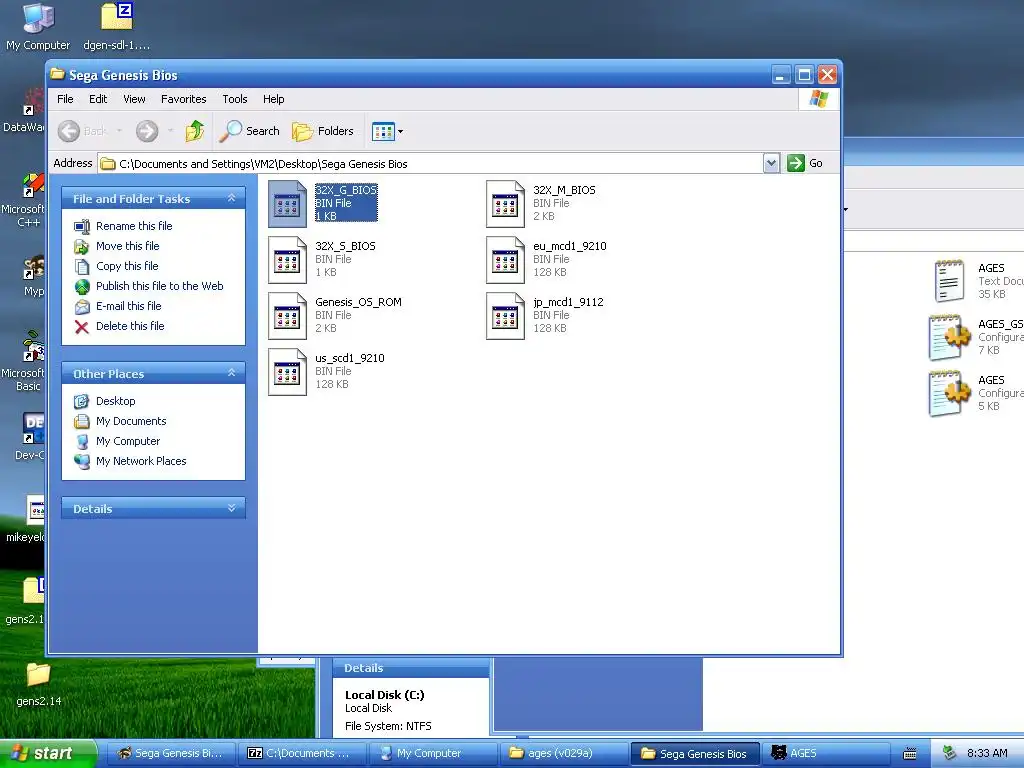This screenshot has height=768, width=1024.
Task: Select the jp_mcd1_9112 file icon
Action: pyautogui.click(x=505, y=316)
